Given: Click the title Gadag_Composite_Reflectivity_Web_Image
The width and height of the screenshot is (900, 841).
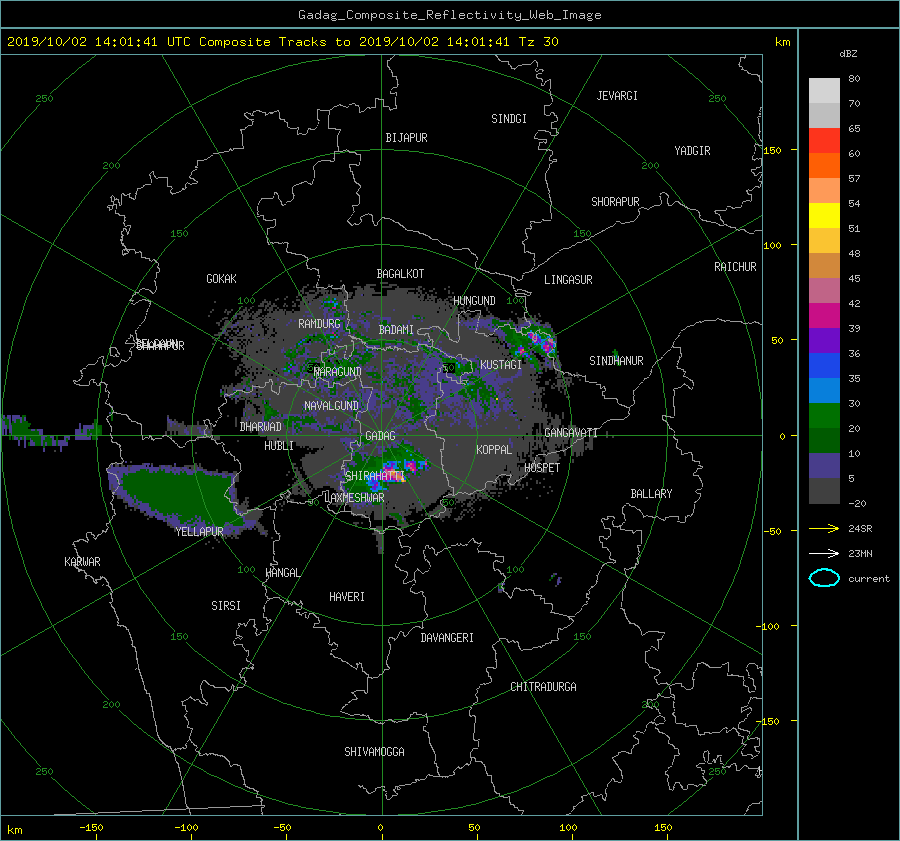Looking at the screenshot, I should pyautogui.click(x=449, y=15).
